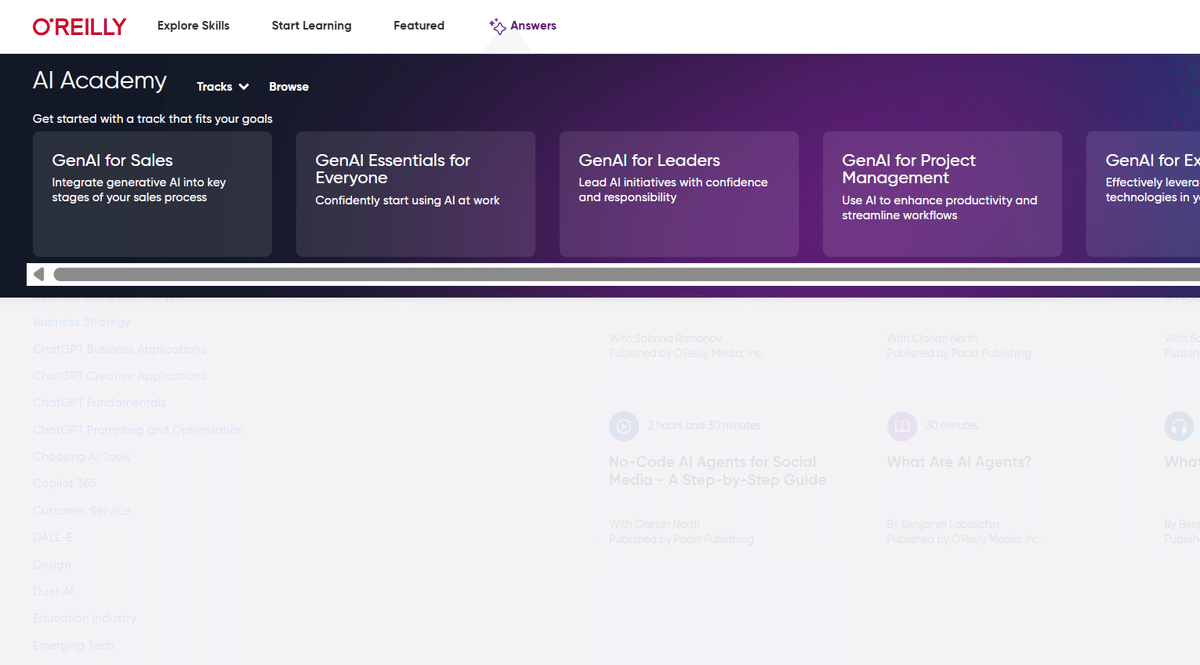Click the scrollbar left arrow

point(39,274)
